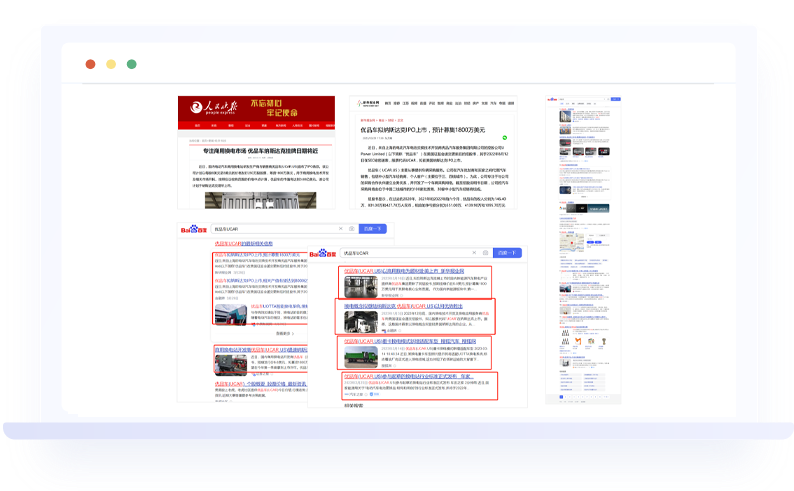Click the red window control dot
The height and width of the screenshot is (491, 794).
coord(91,64)
